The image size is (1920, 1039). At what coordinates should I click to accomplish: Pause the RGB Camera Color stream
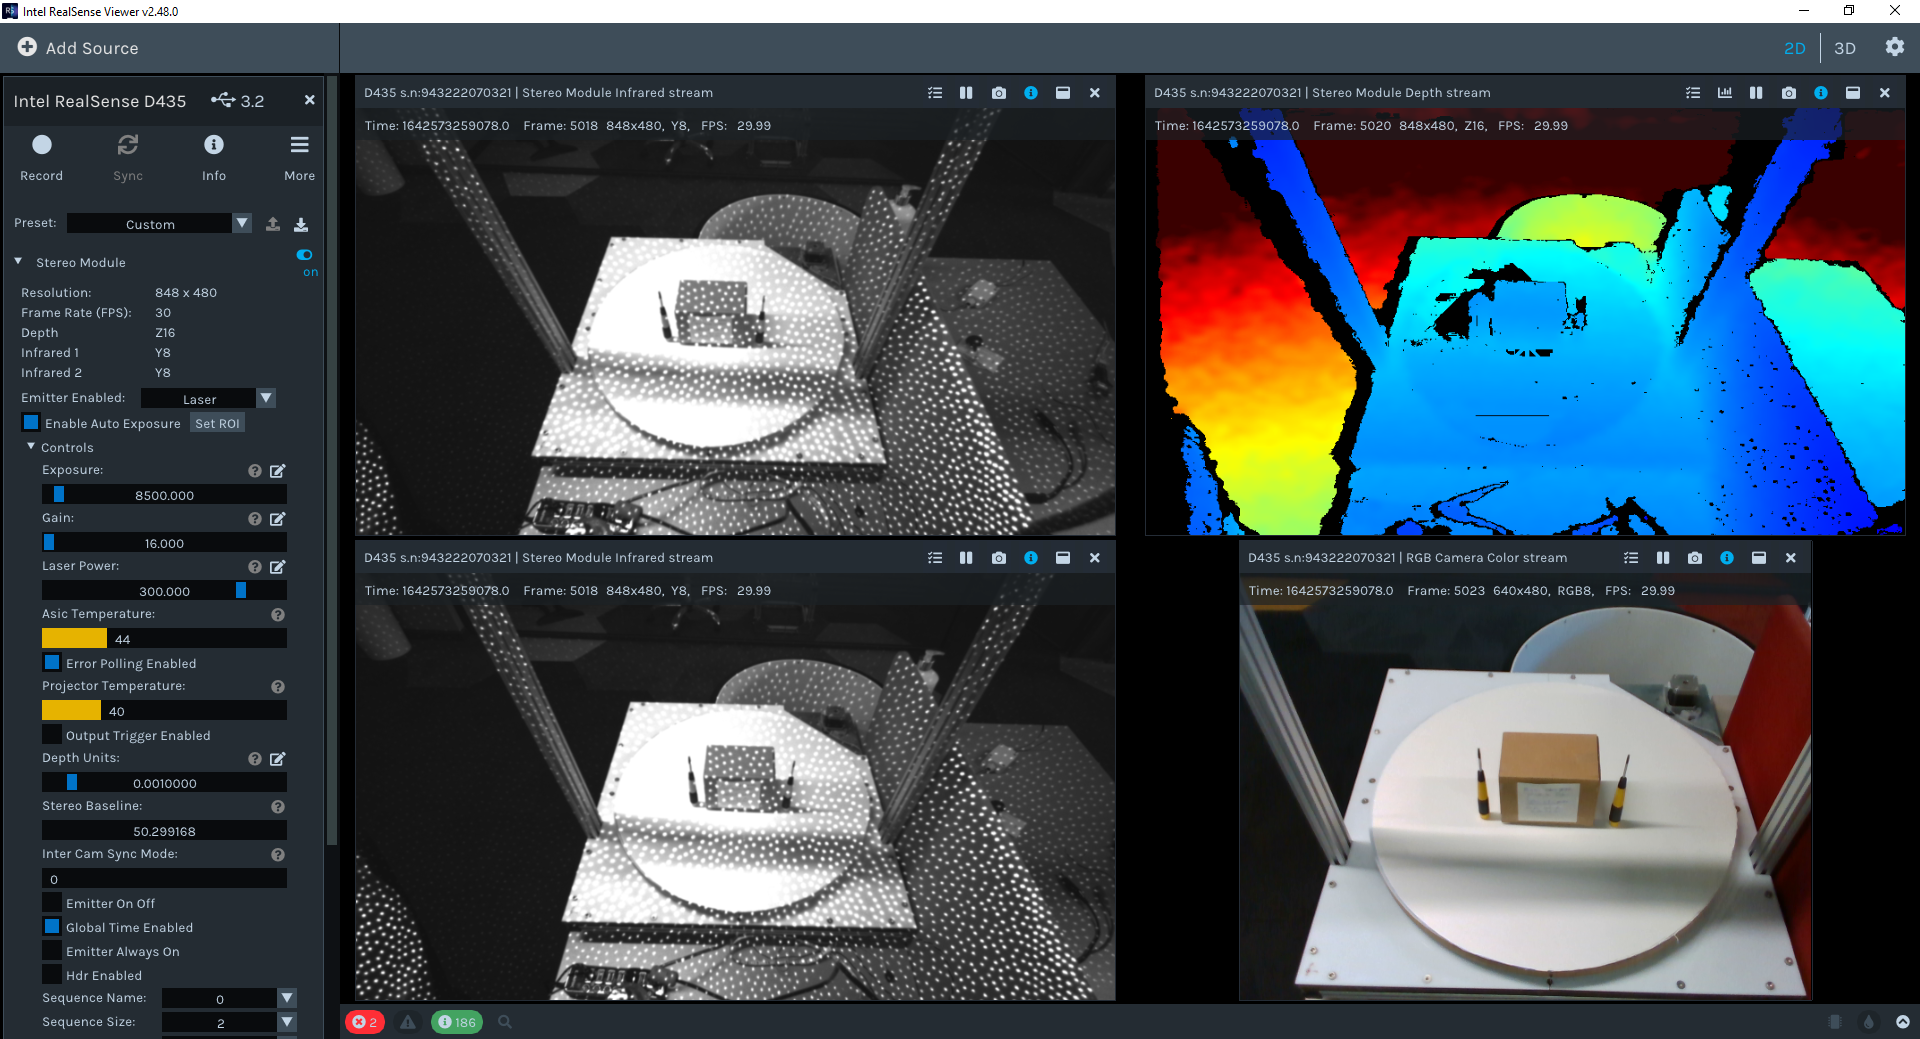(1662, 558)
